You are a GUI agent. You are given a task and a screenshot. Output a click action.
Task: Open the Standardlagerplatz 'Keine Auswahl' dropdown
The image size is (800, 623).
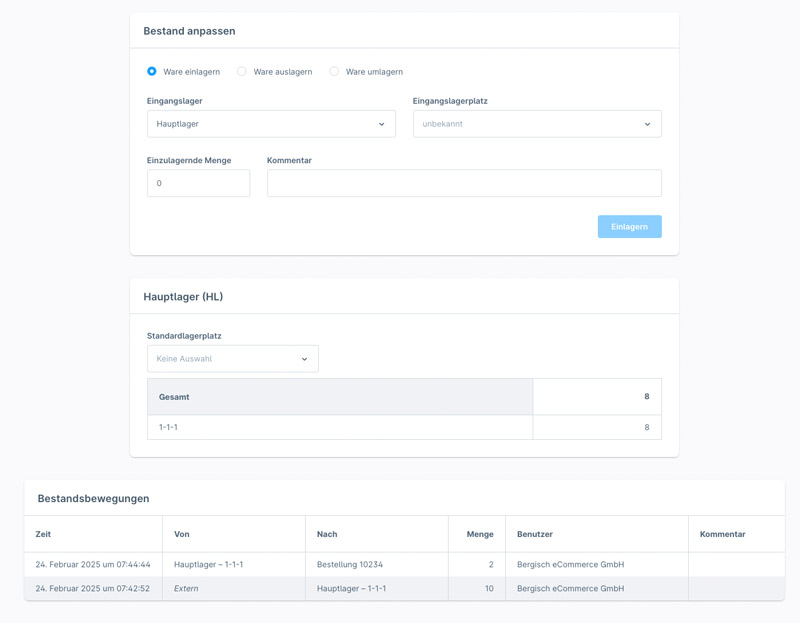pyautogui.click(x=232, y=359)
